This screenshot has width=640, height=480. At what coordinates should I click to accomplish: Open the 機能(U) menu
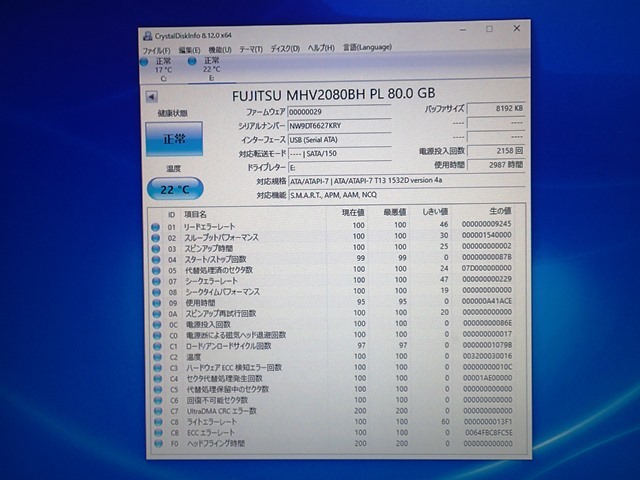[x=220, y=49]
